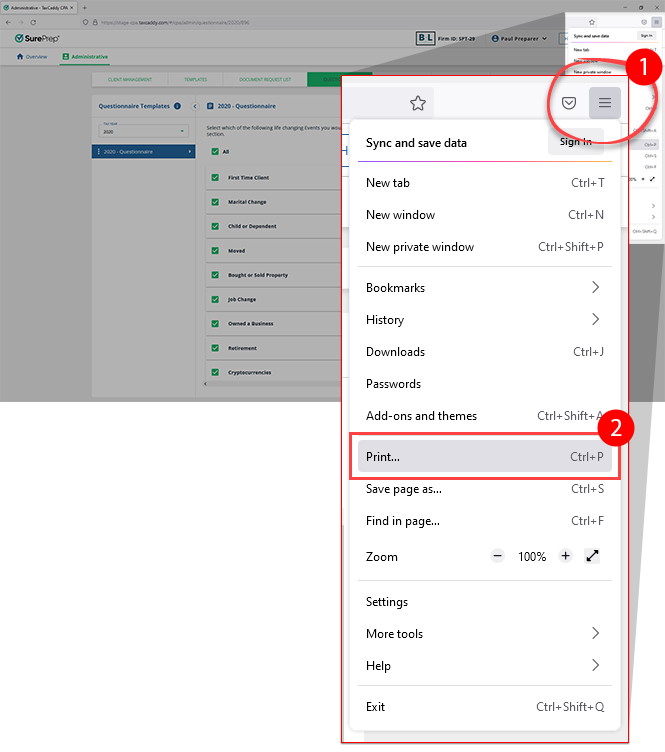This screenshot has height=752, width=665.
Task: Uncheck the Job Change checkbox
Action: click(x=215, y=299)
